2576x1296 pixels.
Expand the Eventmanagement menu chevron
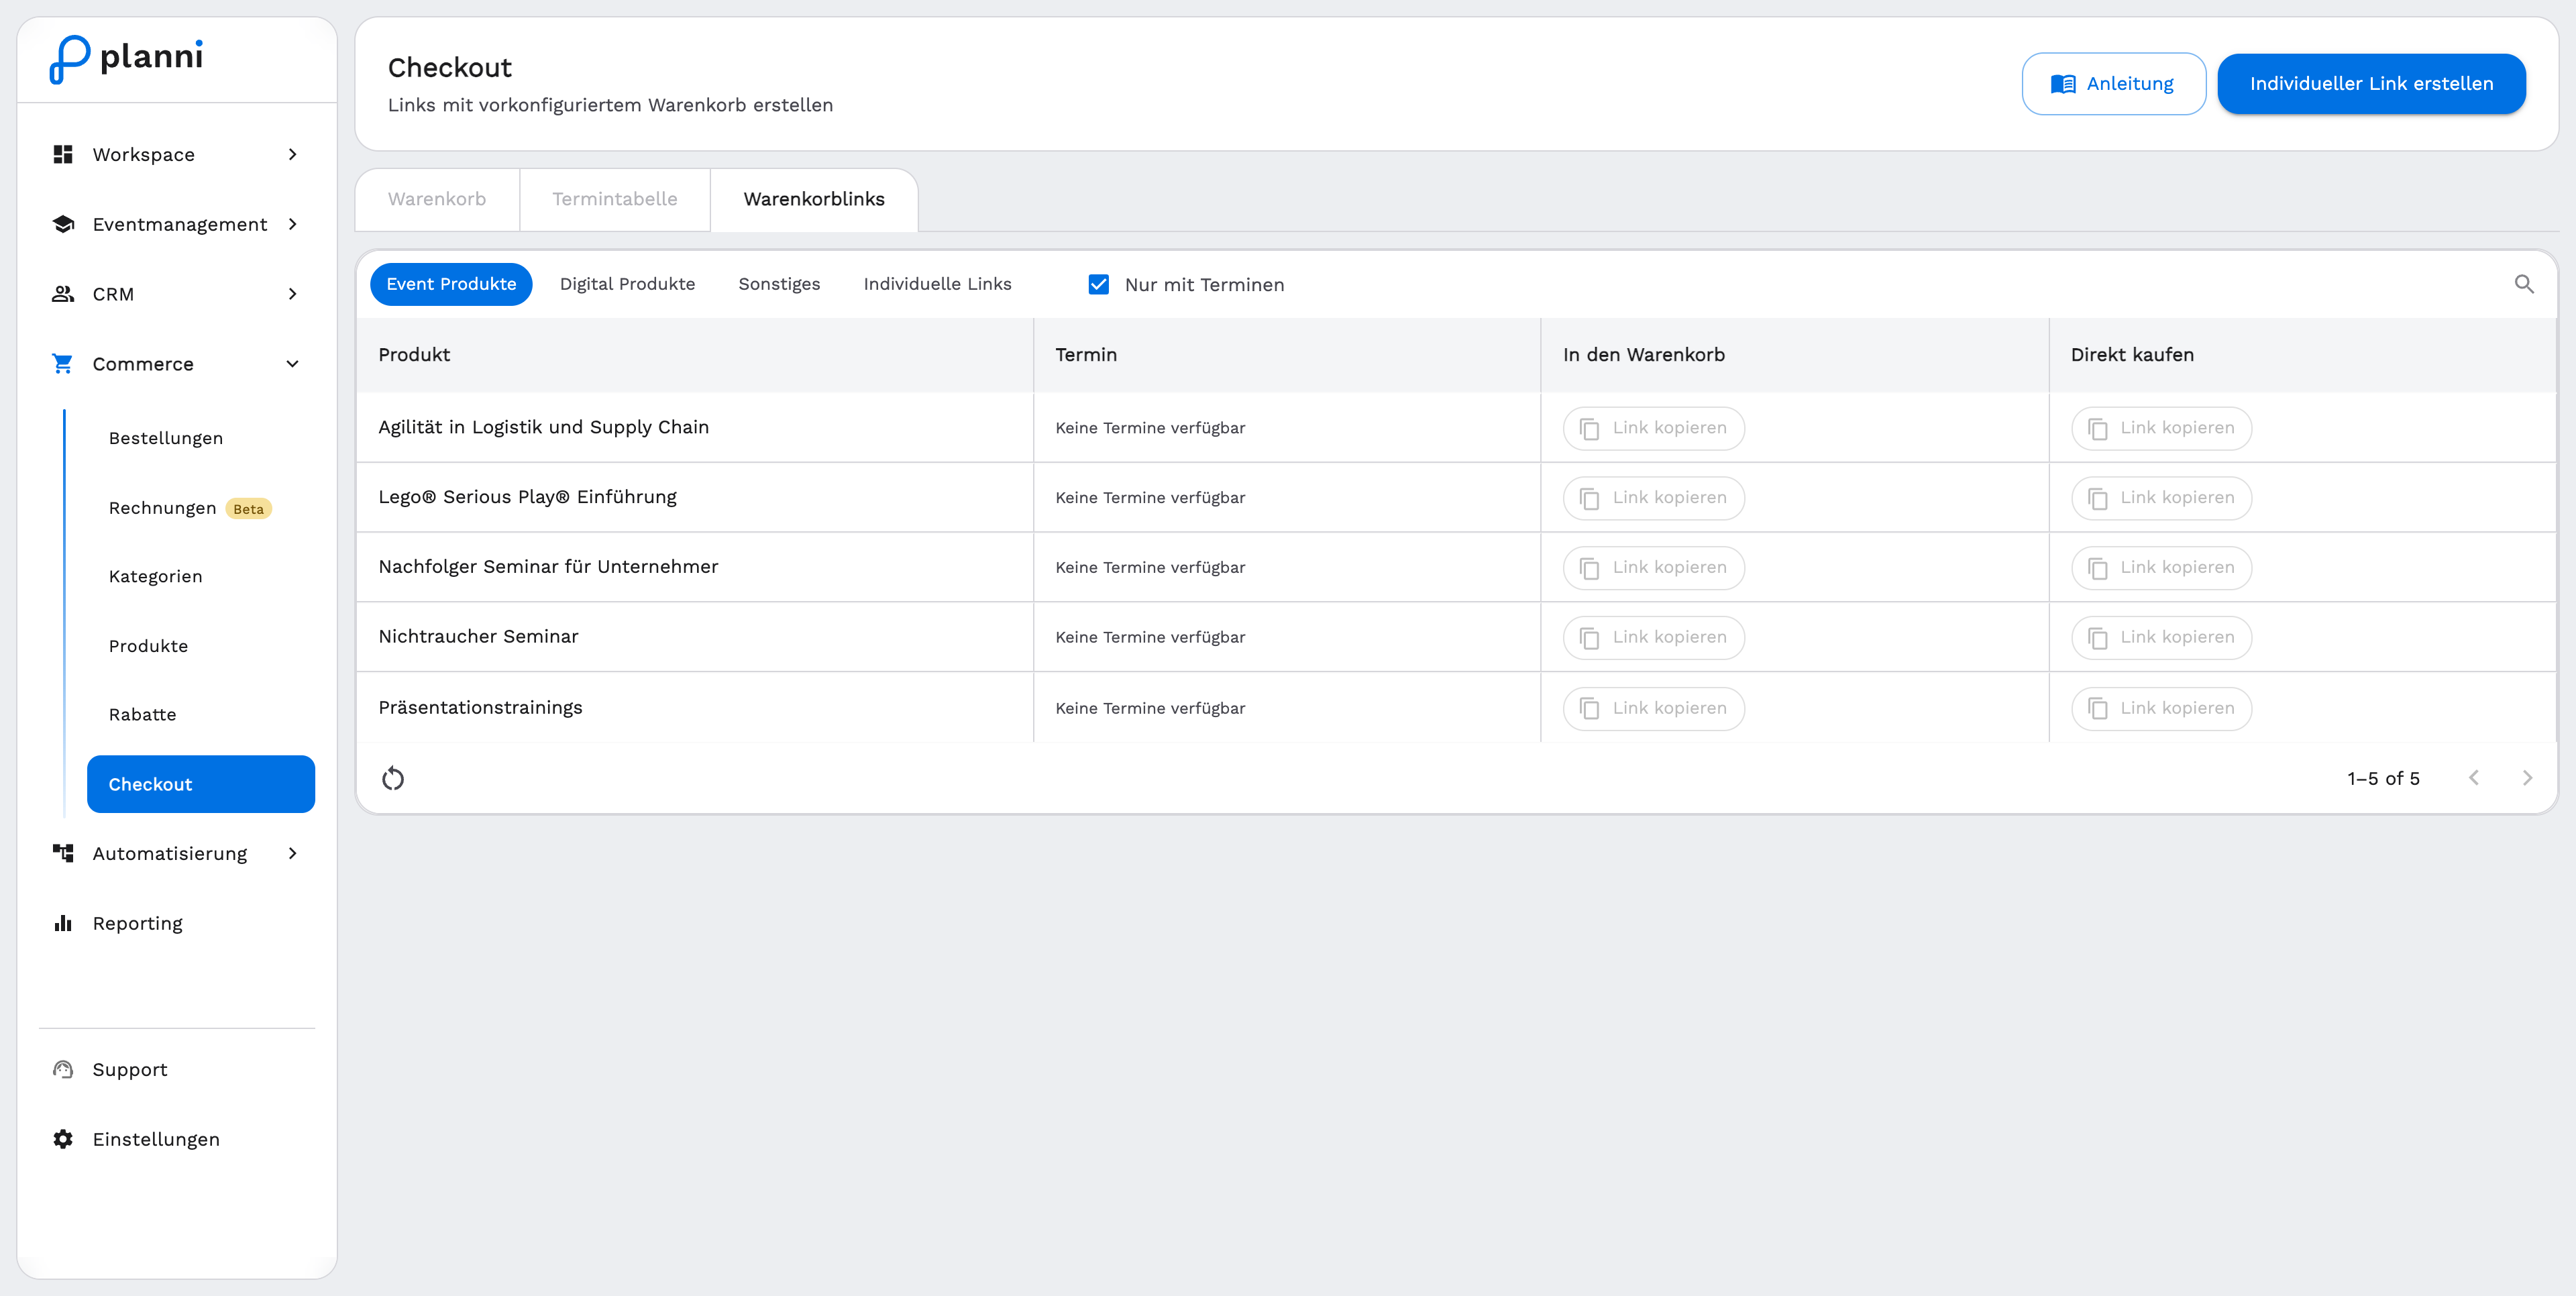pyautogui.click(x=293, y=224)
